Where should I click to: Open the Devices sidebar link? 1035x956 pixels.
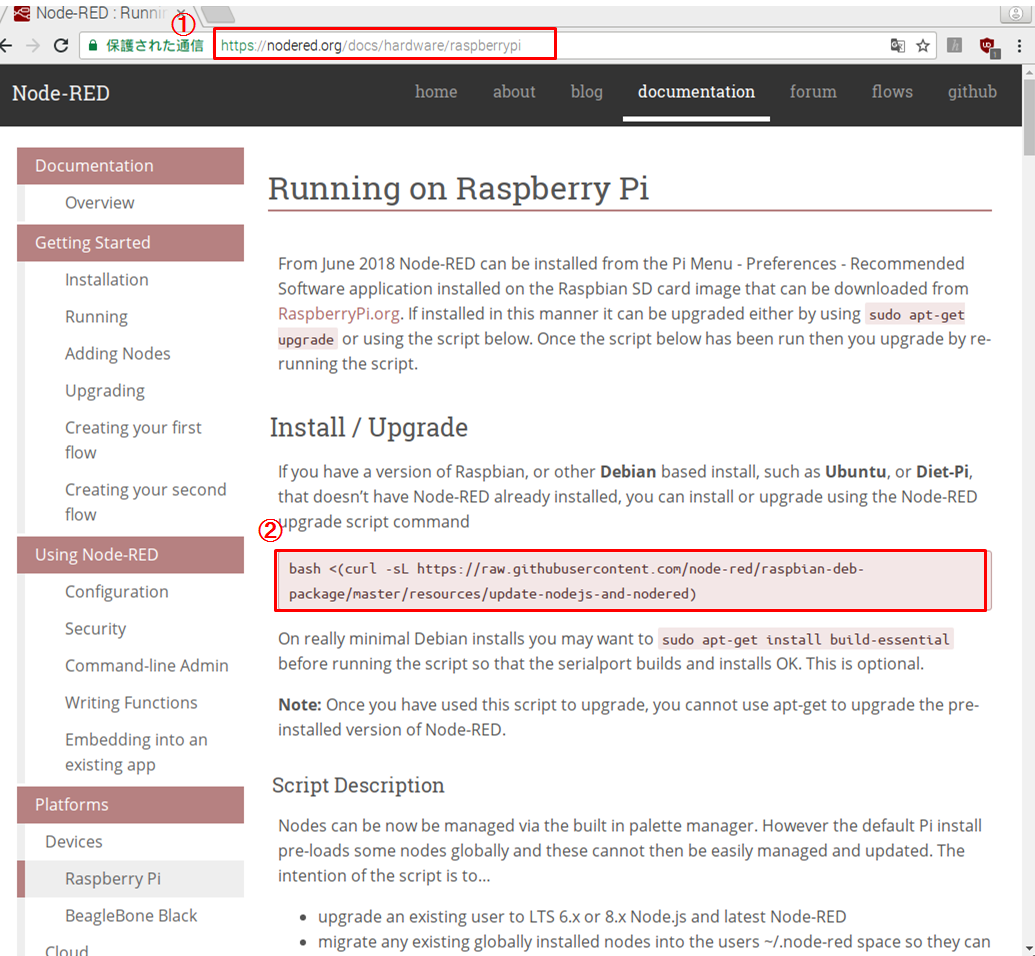pos(74,842)
